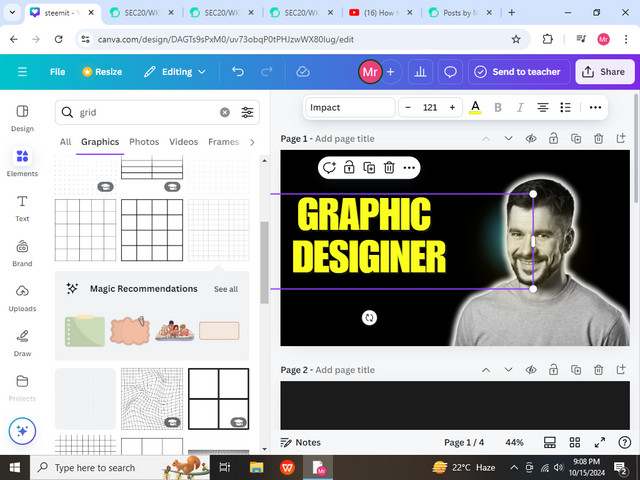Duplicate the selected text element

pos(369,168)
